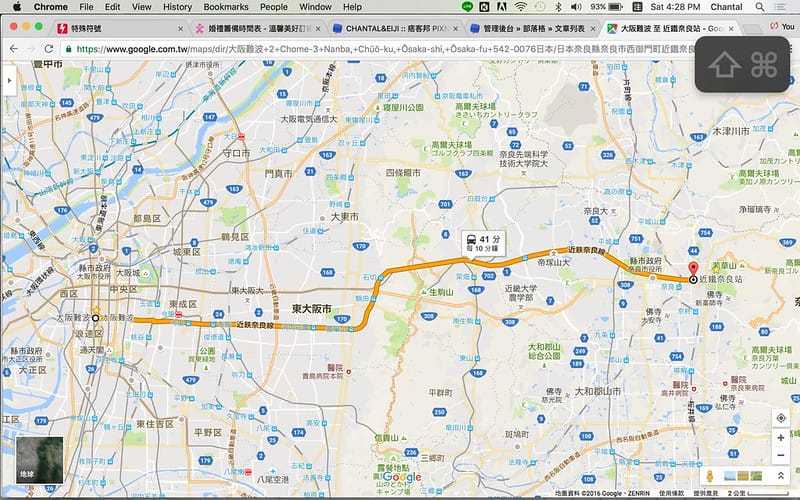Click the LINE icon in menu bar
Screen dimensions: 800x500
[467, 7]
